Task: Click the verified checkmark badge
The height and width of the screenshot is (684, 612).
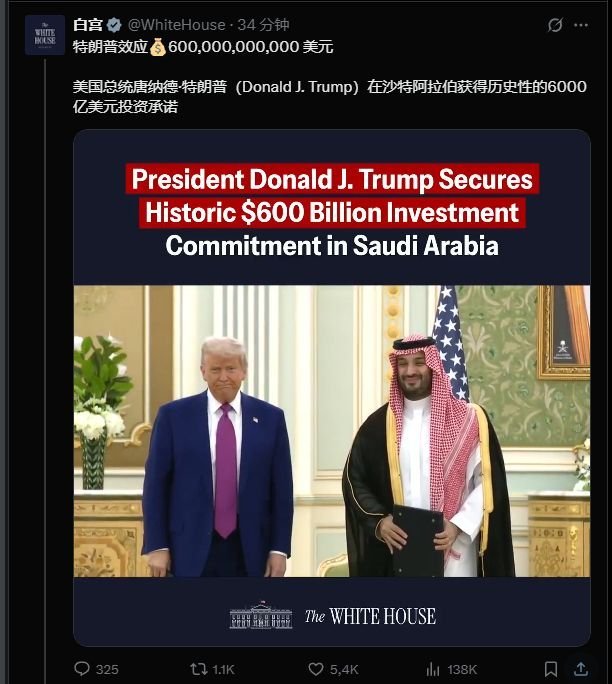Action: point(114,25)
